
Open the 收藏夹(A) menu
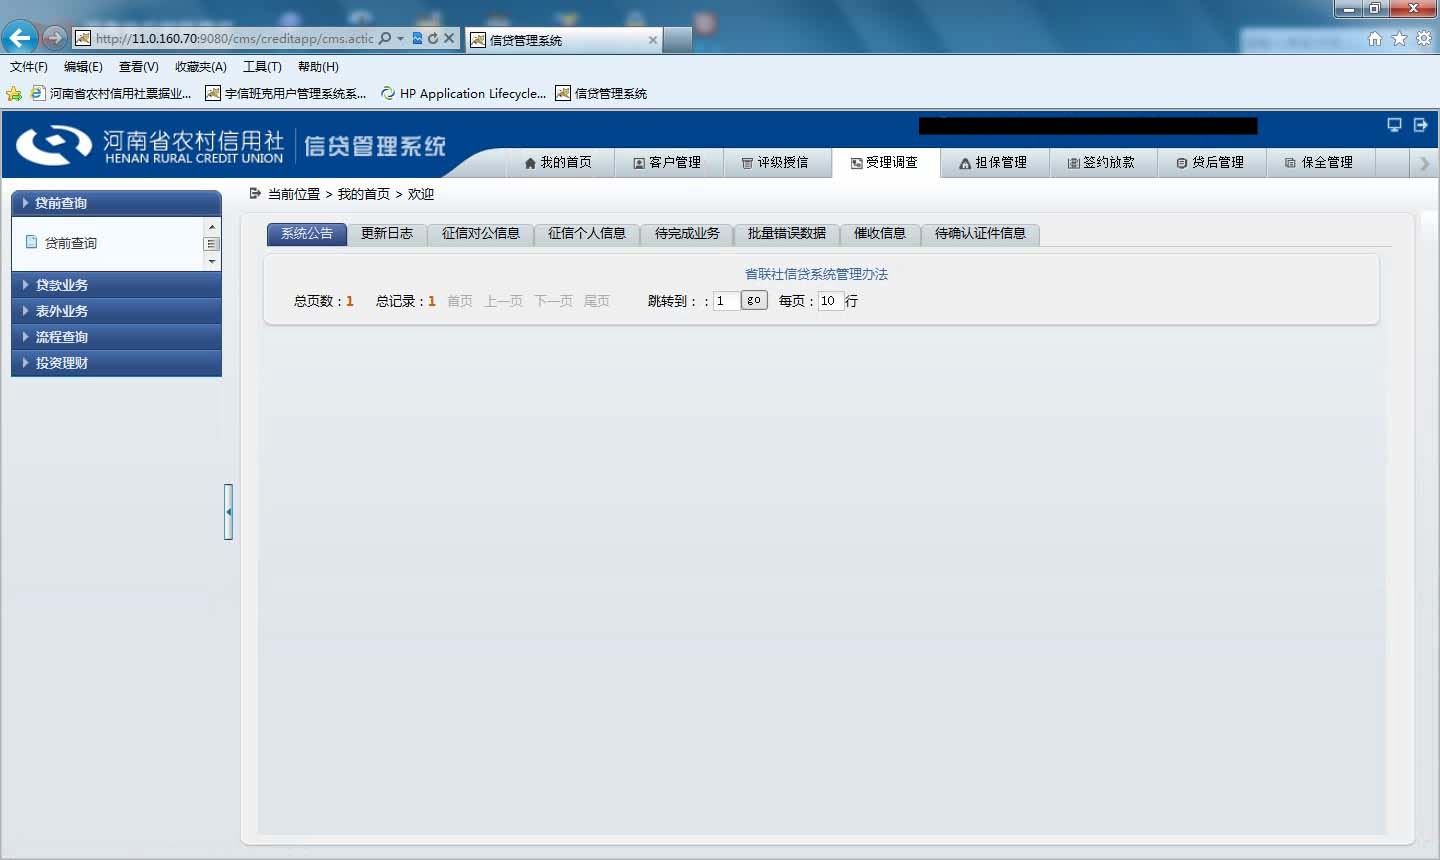pos(201,67)
